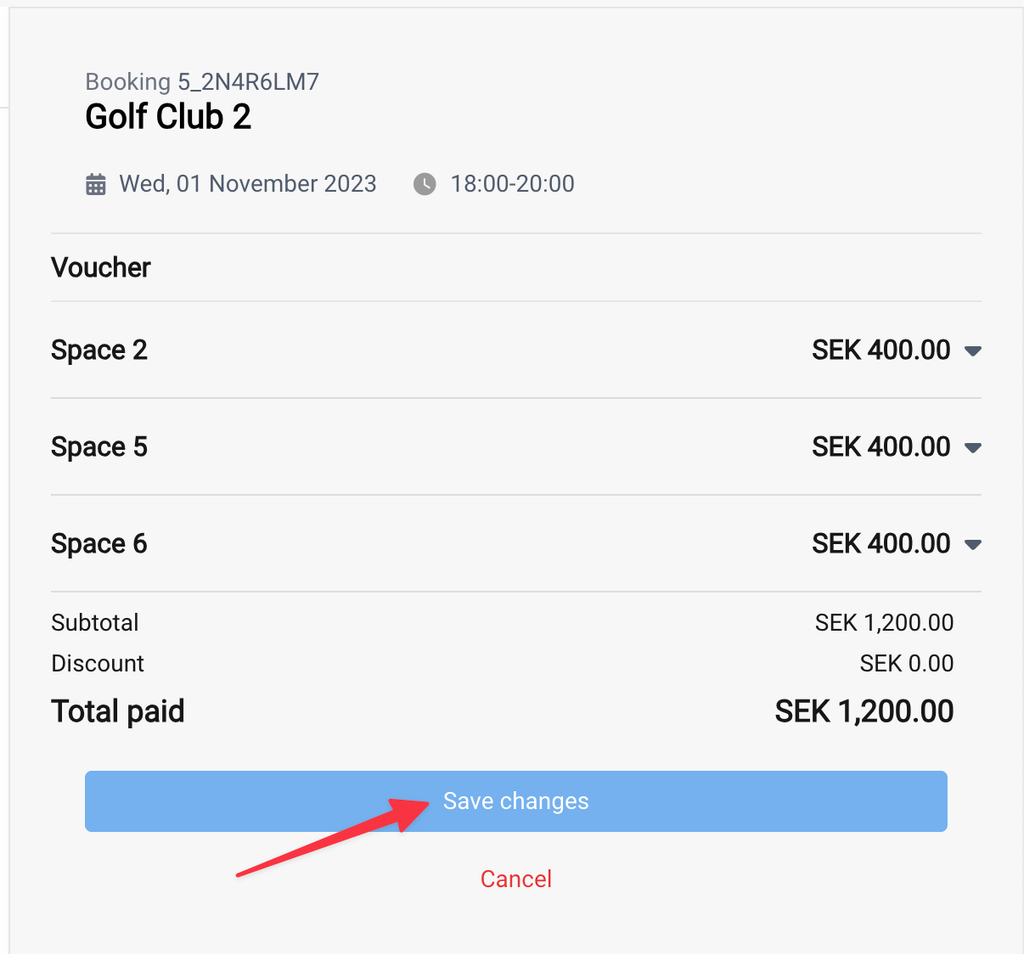The height and width of the screenshot is (954, 1024).
Task: Click the calendar icon beside the date
Action: pyautogui.click(x=96, y=184)
